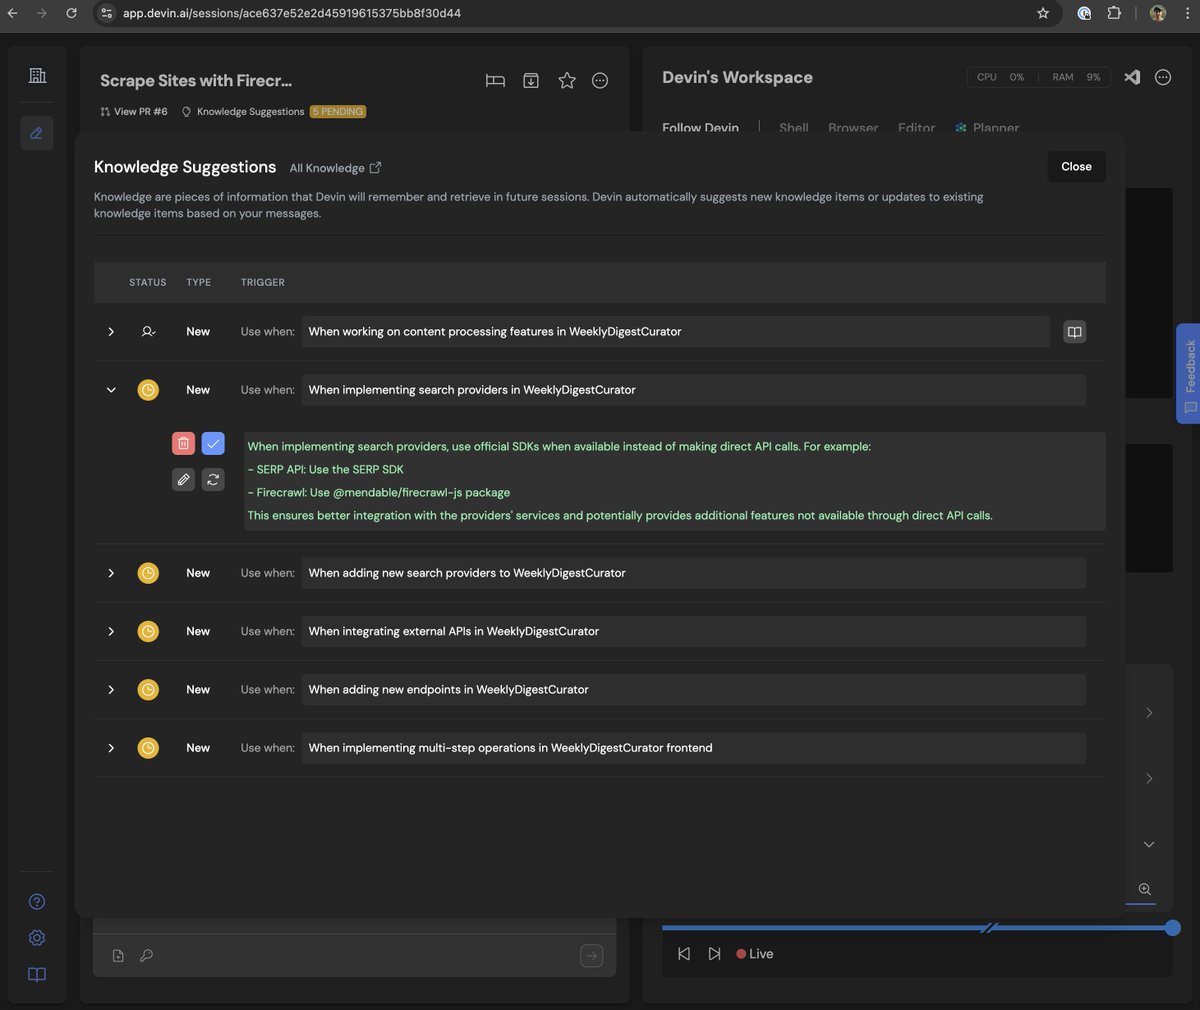Switch to Shell tab
Viewport: 1200px width, 1010px height.
pos(794,127)
